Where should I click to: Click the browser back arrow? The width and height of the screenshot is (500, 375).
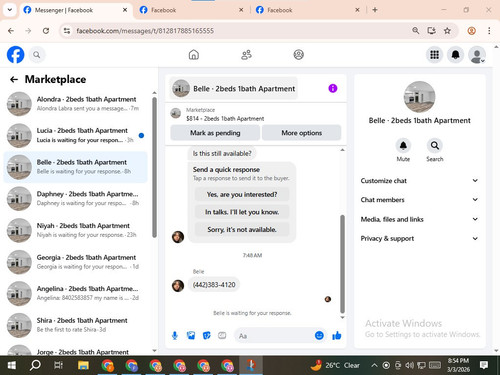tap(11, 31)
